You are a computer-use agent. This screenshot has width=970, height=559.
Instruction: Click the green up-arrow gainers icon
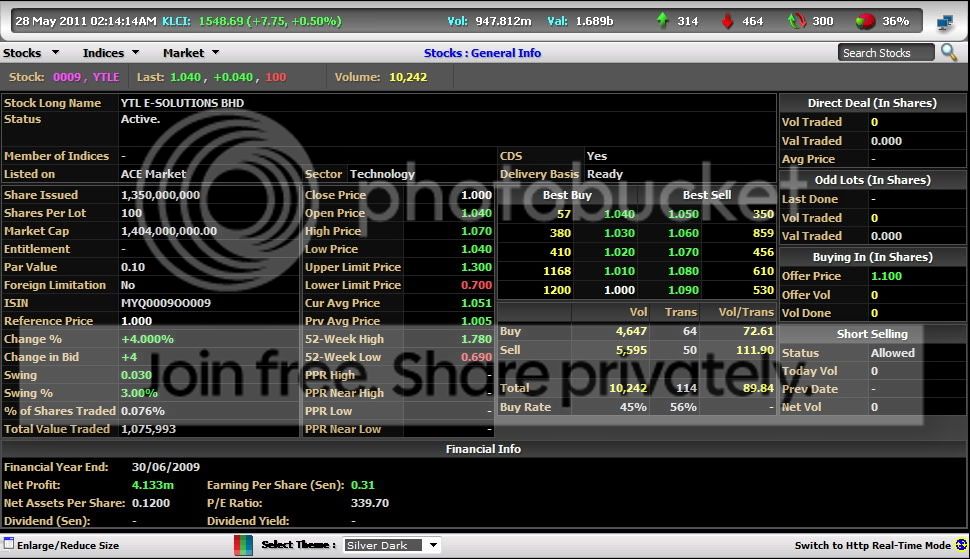tap(663, 21)
